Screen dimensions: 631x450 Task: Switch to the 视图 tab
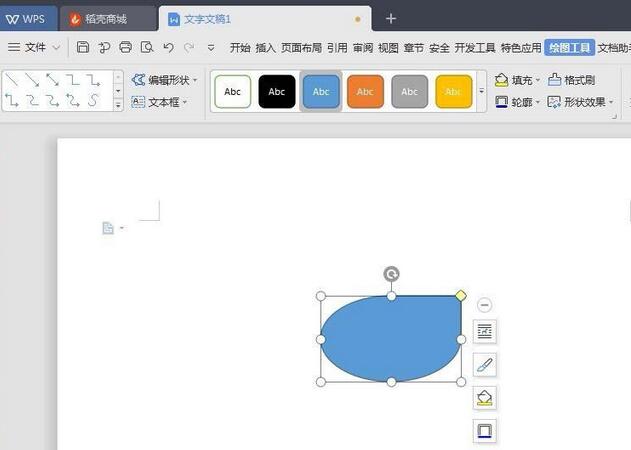click(x=388, y=48)
